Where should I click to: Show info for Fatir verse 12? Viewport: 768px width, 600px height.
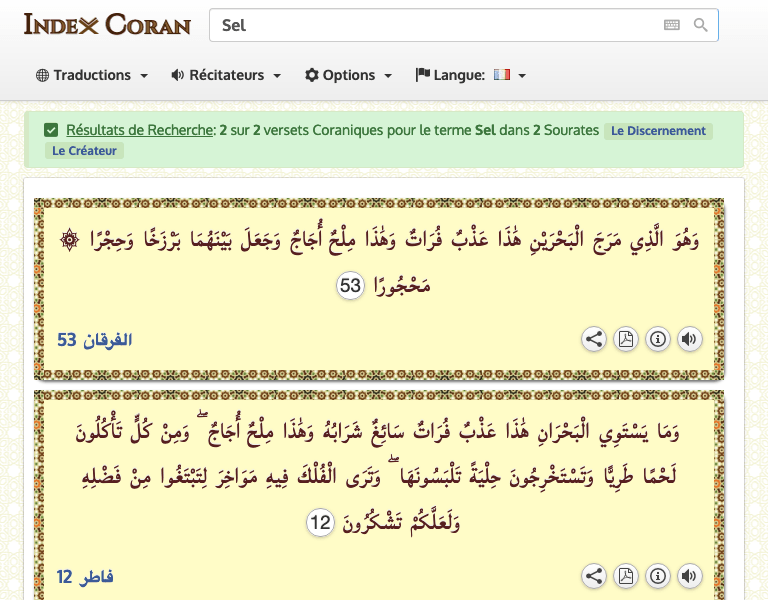click(x=657, y=576)
